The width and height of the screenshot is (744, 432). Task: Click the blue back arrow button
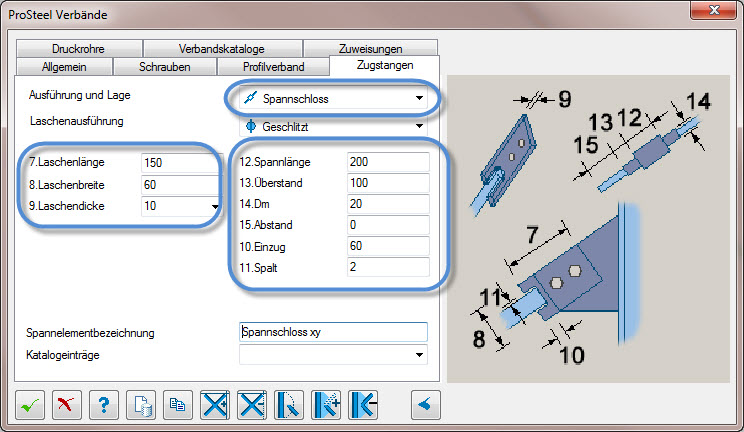[426, 405]
